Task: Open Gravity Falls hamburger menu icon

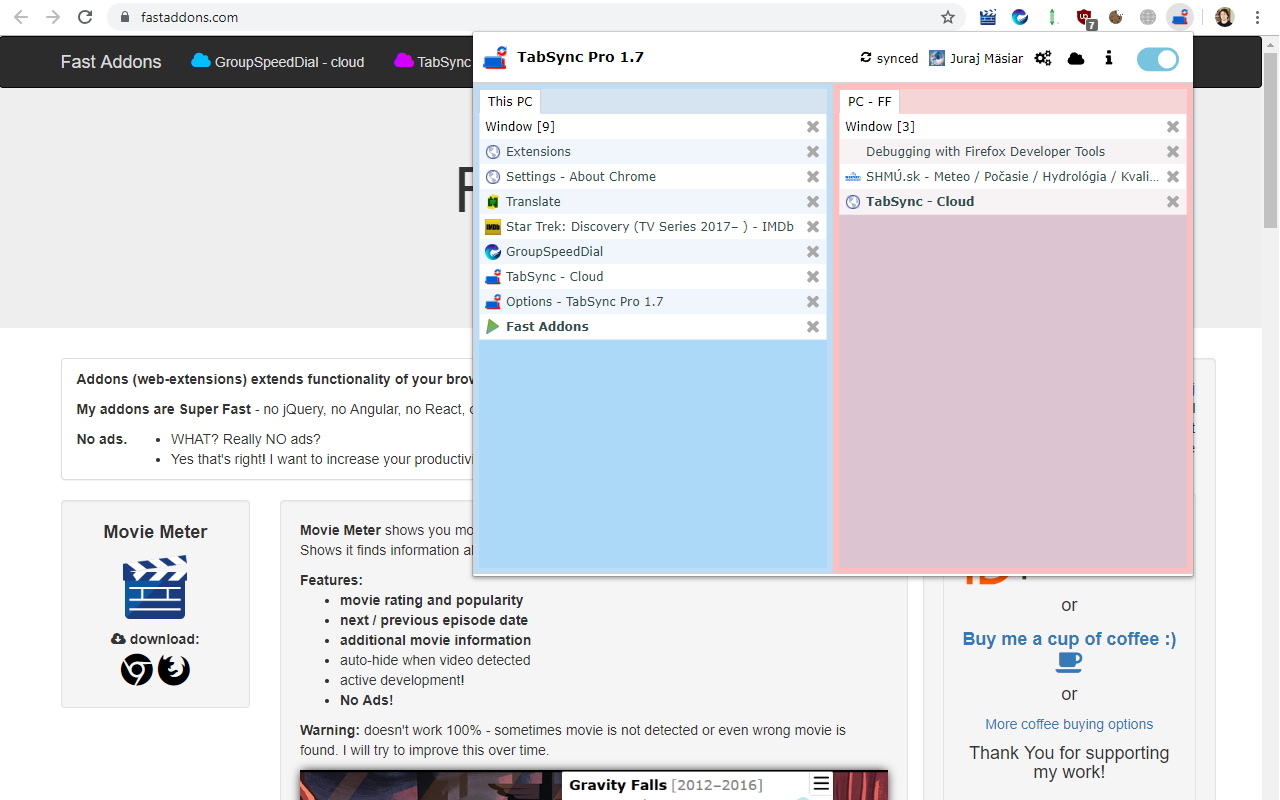Action: pos(822,784)
